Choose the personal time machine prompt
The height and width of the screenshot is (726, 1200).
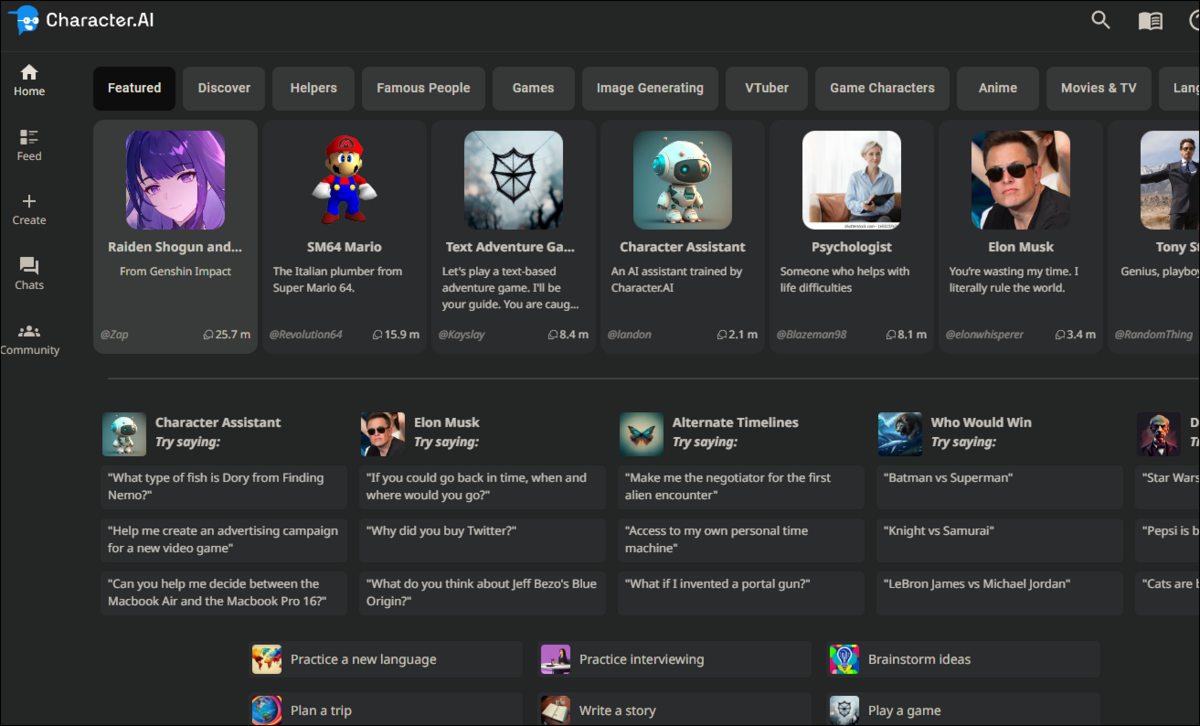(x=741, y=540)
